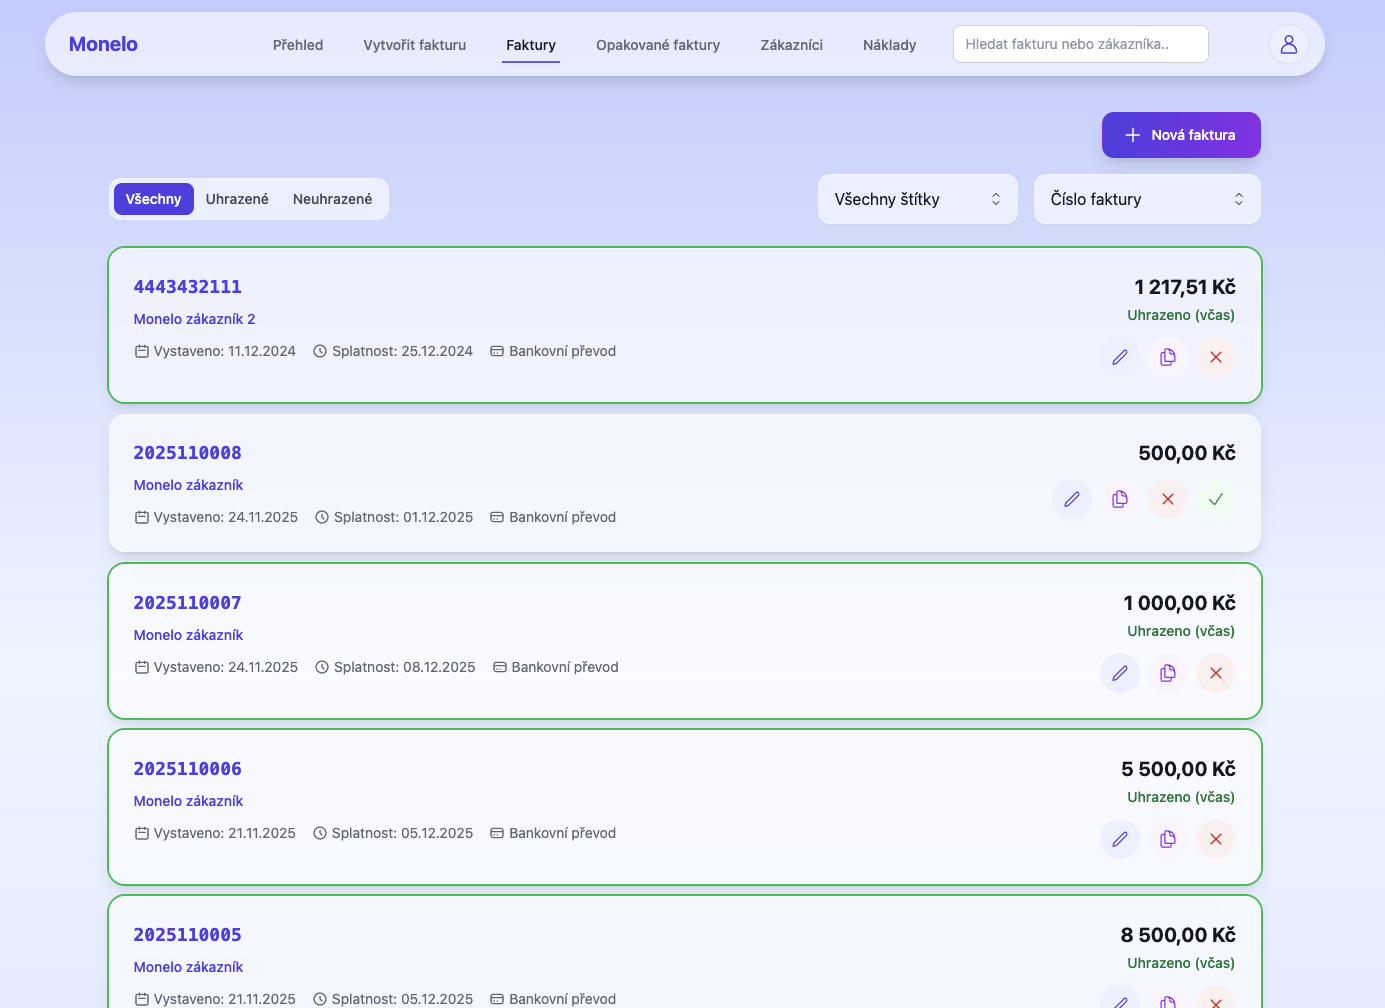Edit invoice 4443432111 with pencil icon
1385x1008 pixels.
(1119, 357)
